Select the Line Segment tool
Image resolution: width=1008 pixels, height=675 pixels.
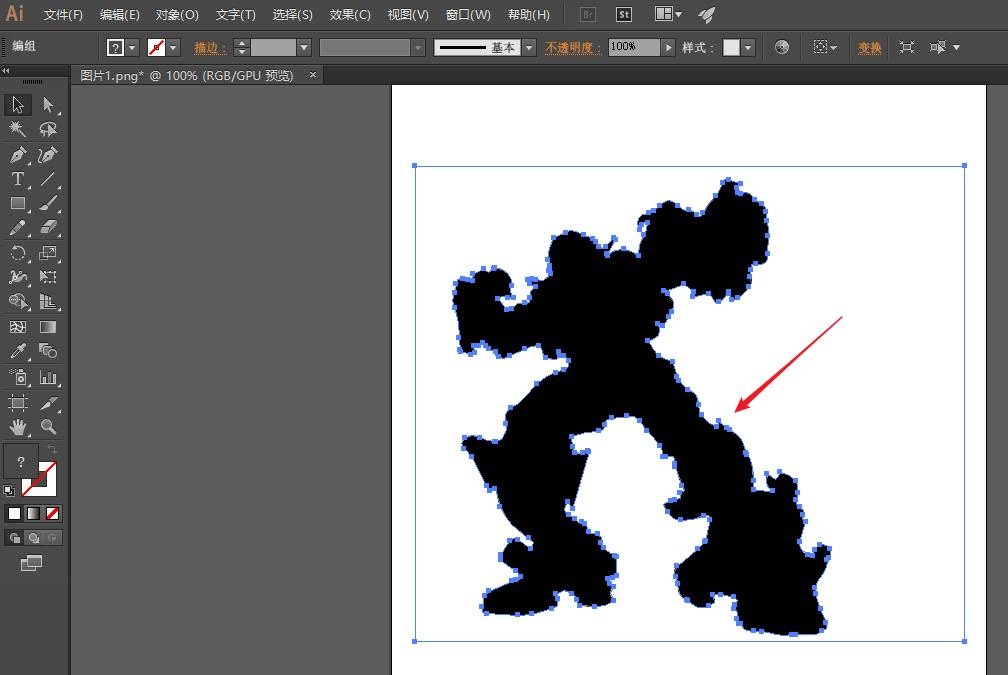48,179
